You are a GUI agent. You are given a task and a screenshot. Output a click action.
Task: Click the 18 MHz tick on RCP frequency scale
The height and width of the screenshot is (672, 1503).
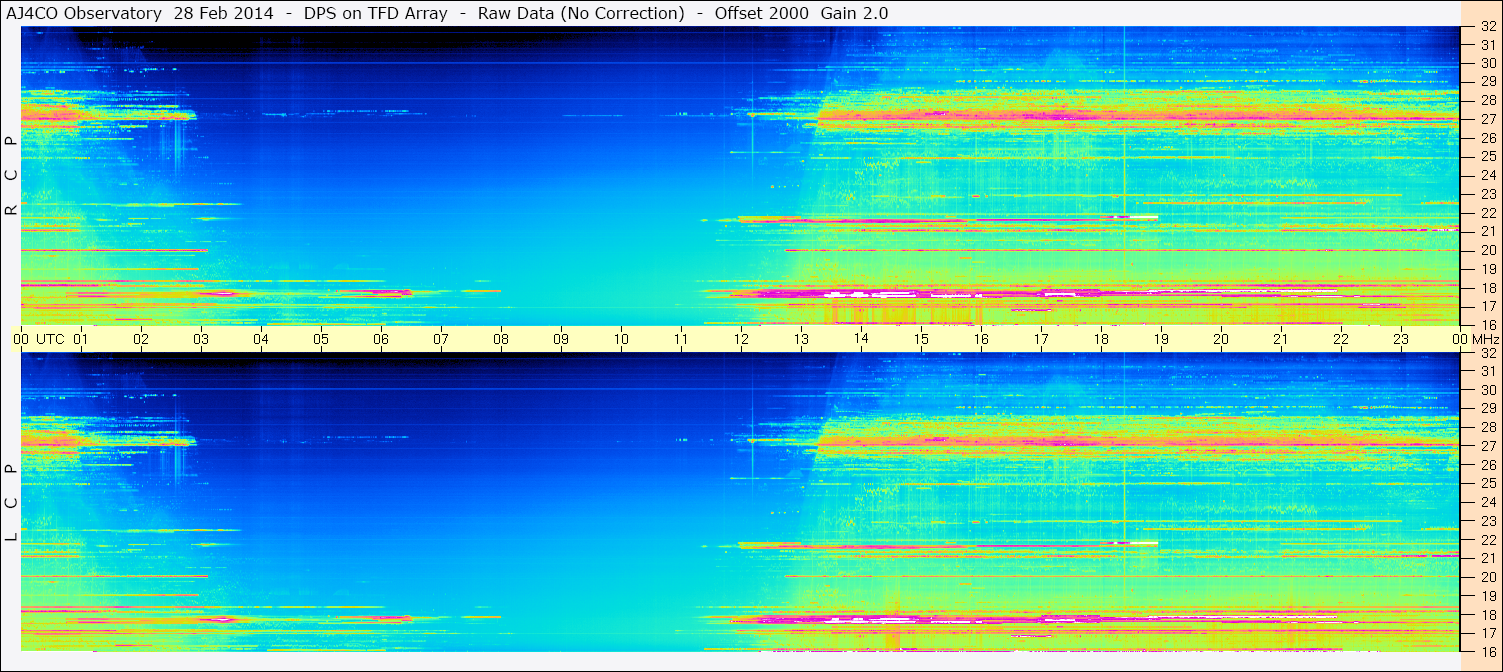[1488, 288]
